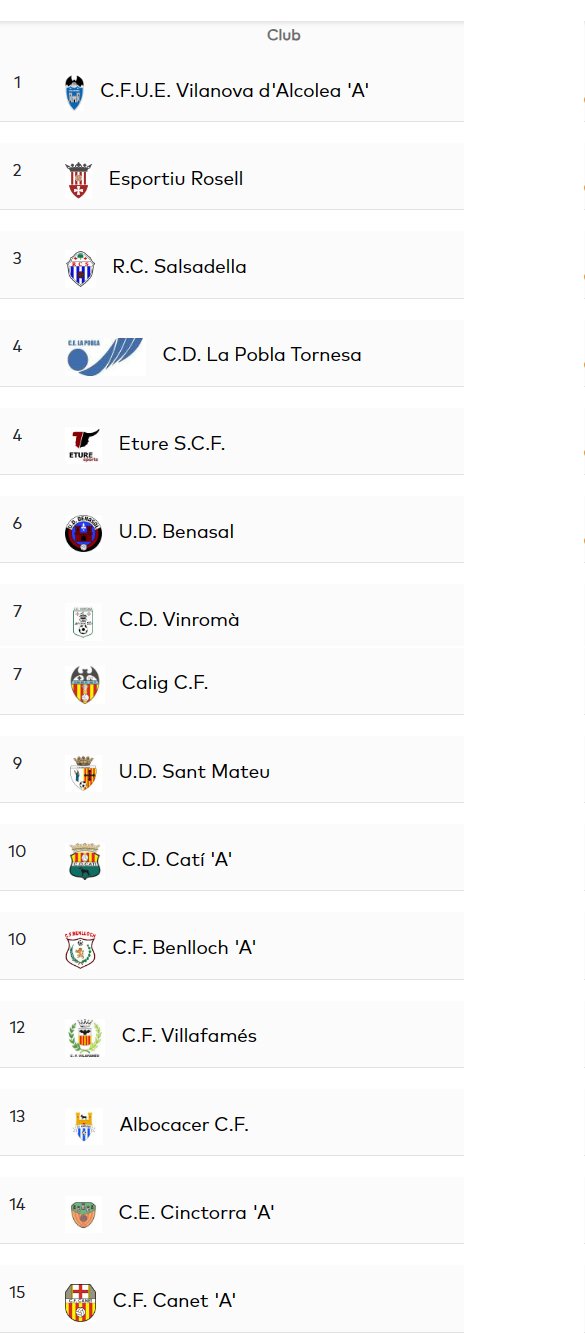Click the Club column header
This screenshot has width=585, height=1341.
(x=284, y=35)
